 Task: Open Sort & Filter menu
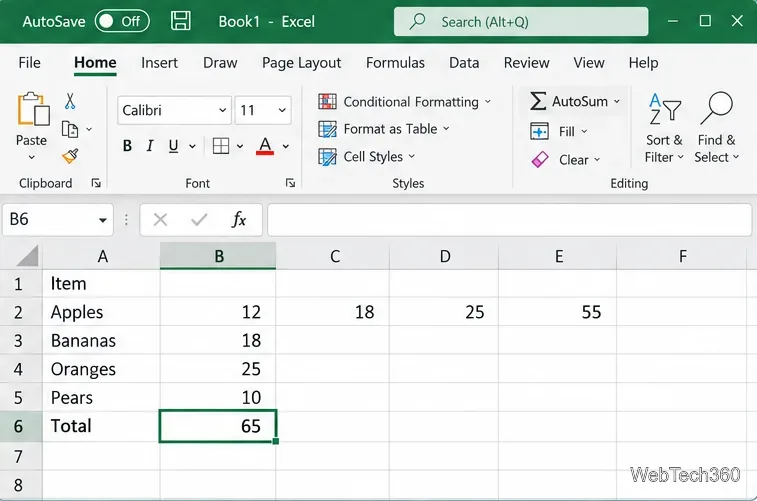coord(664,128)
